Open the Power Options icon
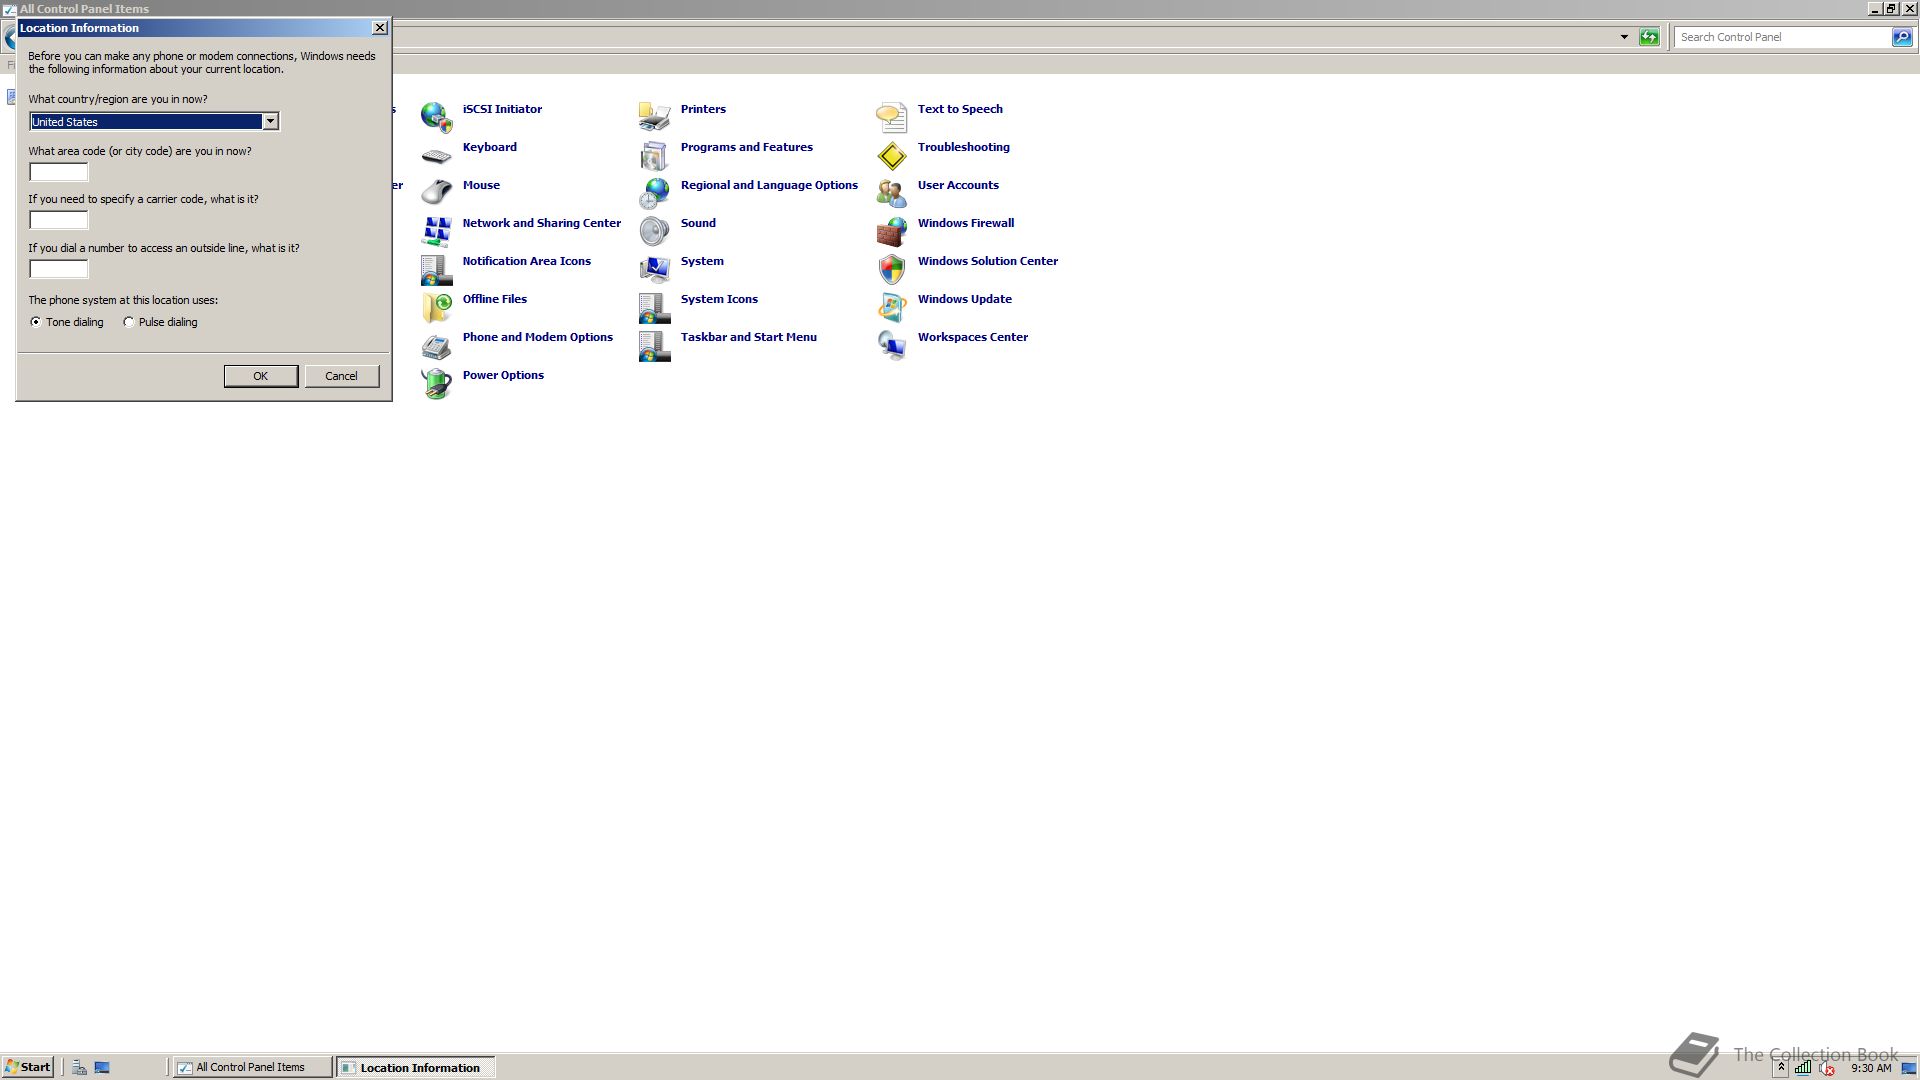This screenshot has width=1920, height=1080. coord(436,383)
